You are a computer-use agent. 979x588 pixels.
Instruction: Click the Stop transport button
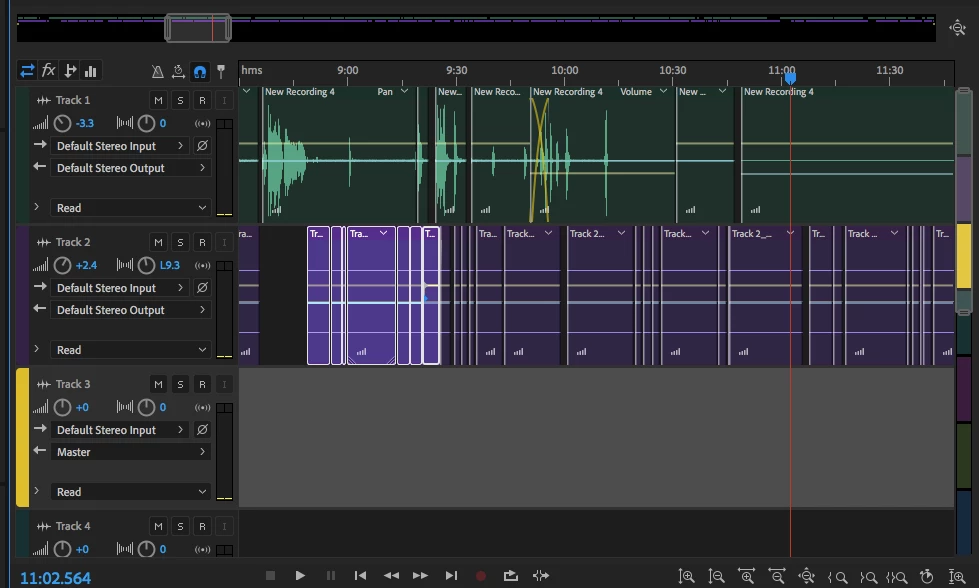click(x=270, y=576)
